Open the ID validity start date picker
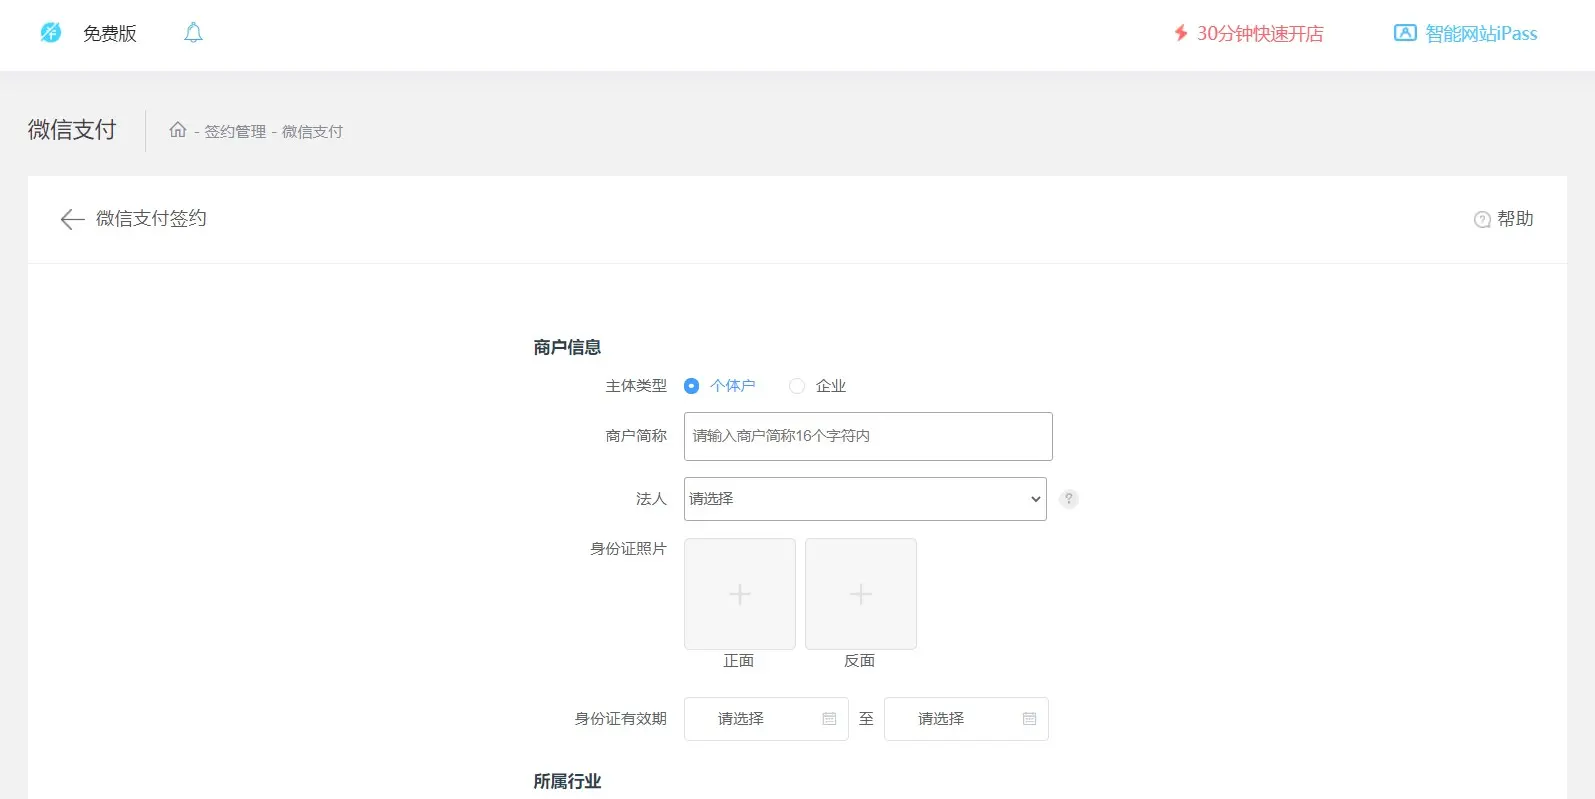1595x799 pixels. (766, 719)
